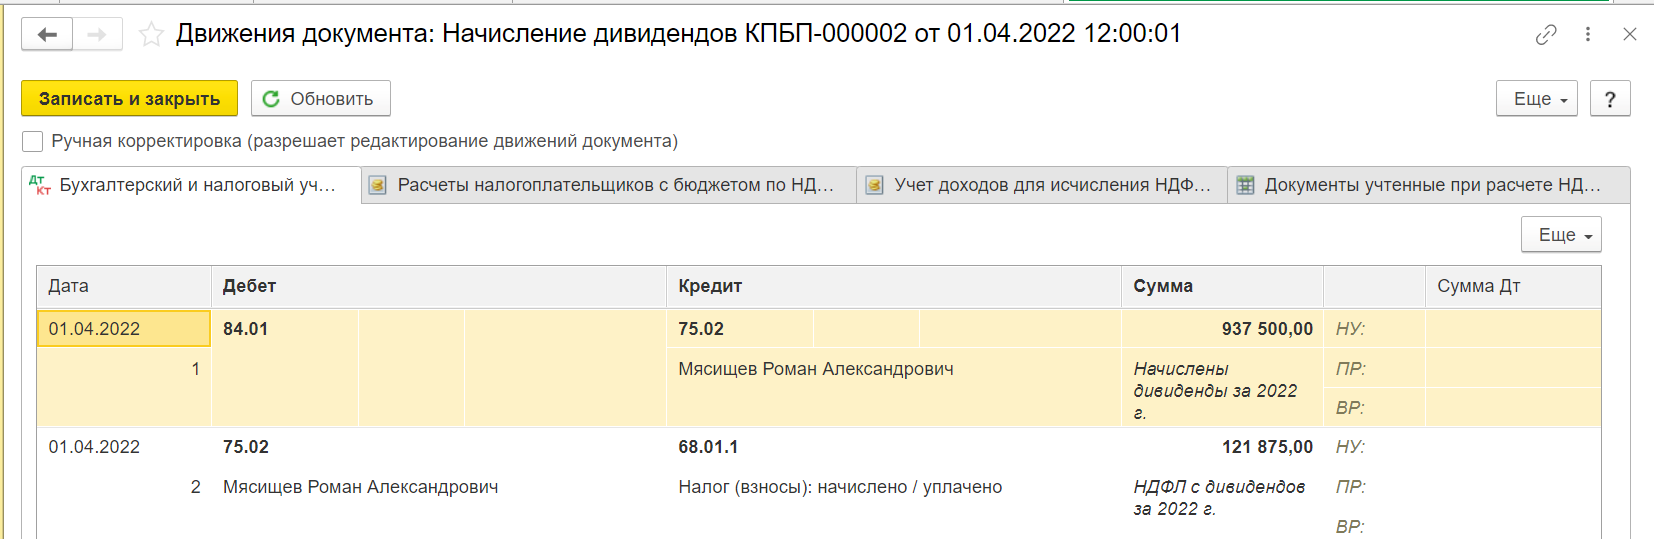Enable the Ручная корректировка checkbox
This screenshot has height=539, width=1654.
(x=33, y=142)
